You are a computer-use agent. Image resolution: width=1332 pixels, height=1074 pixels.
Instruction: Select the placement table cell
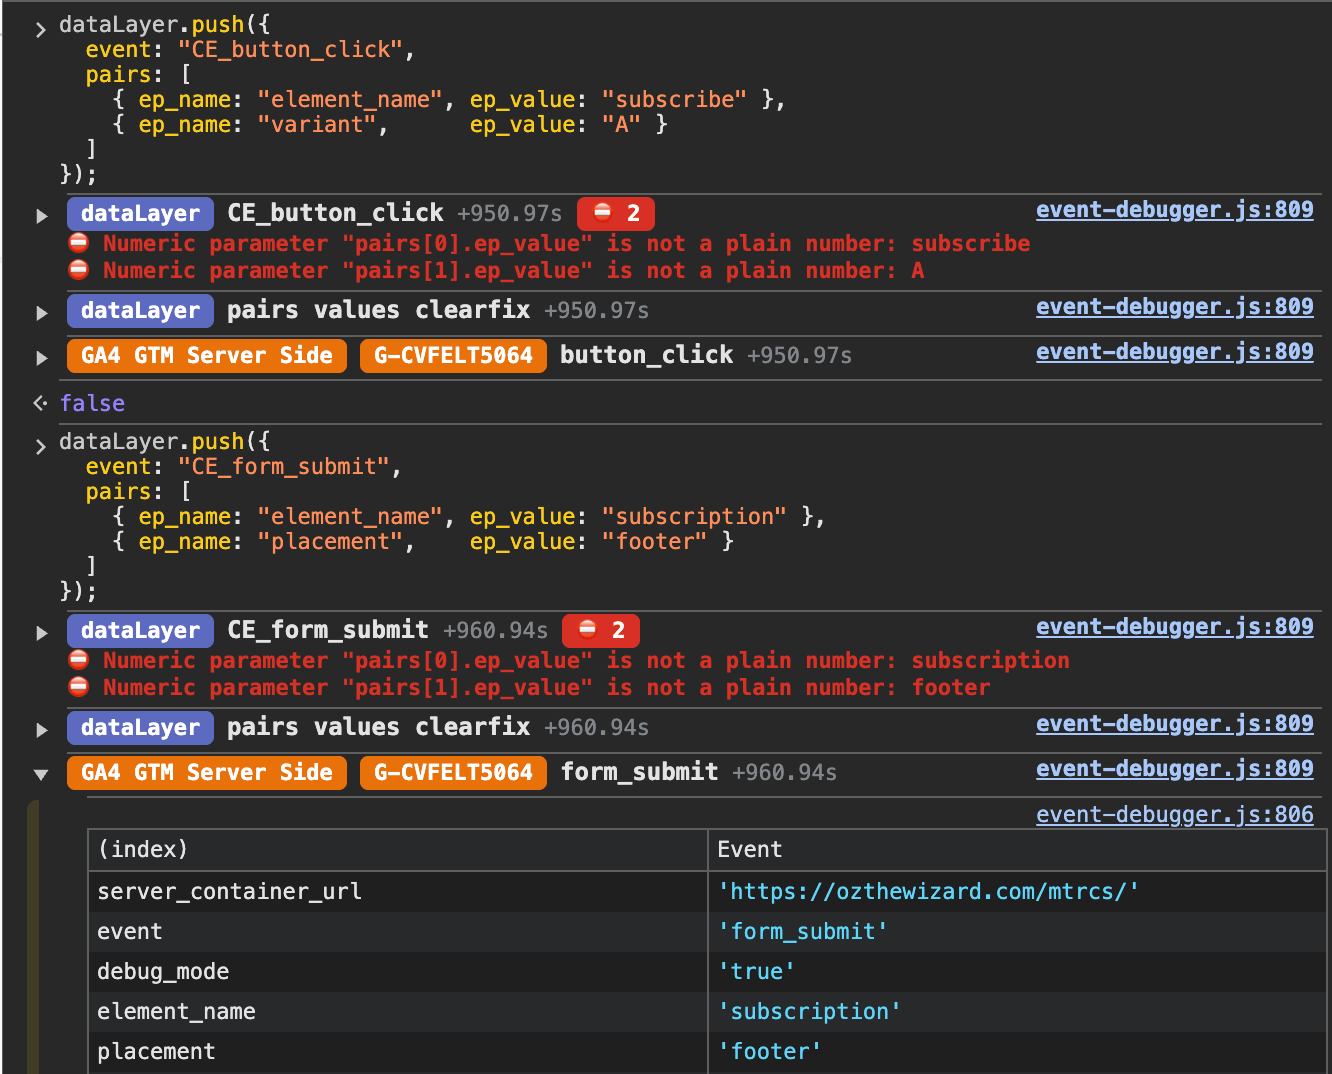pos(398,1051)
